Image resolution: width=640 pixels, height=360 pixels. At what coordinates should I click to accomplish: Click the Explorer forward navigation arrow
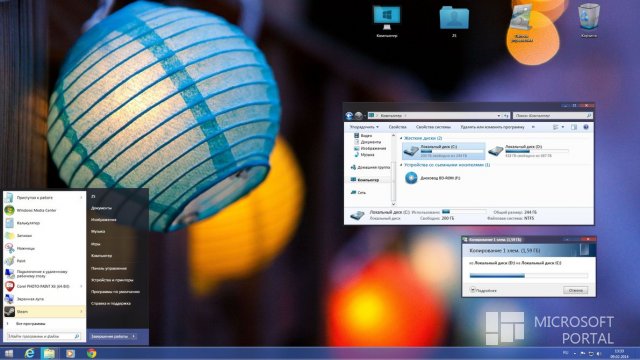(358, 116)
